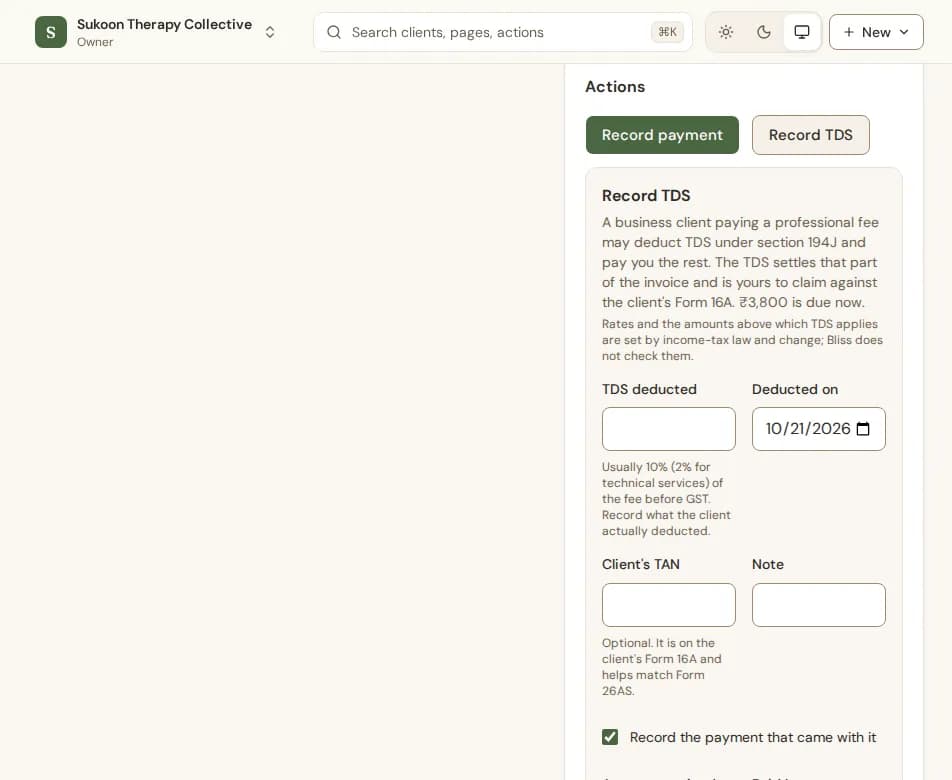Select system theme monitor icon

[802, 32]
